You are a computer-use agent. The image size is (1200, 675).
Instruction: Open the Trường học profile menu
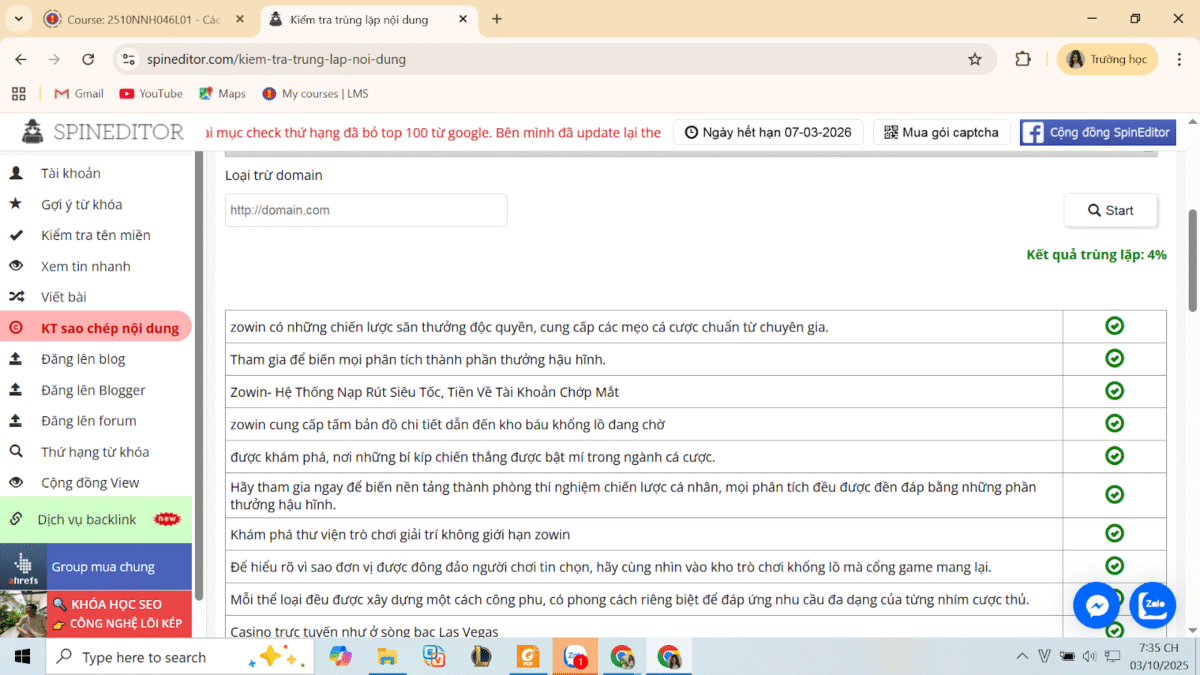(1107, 59)
